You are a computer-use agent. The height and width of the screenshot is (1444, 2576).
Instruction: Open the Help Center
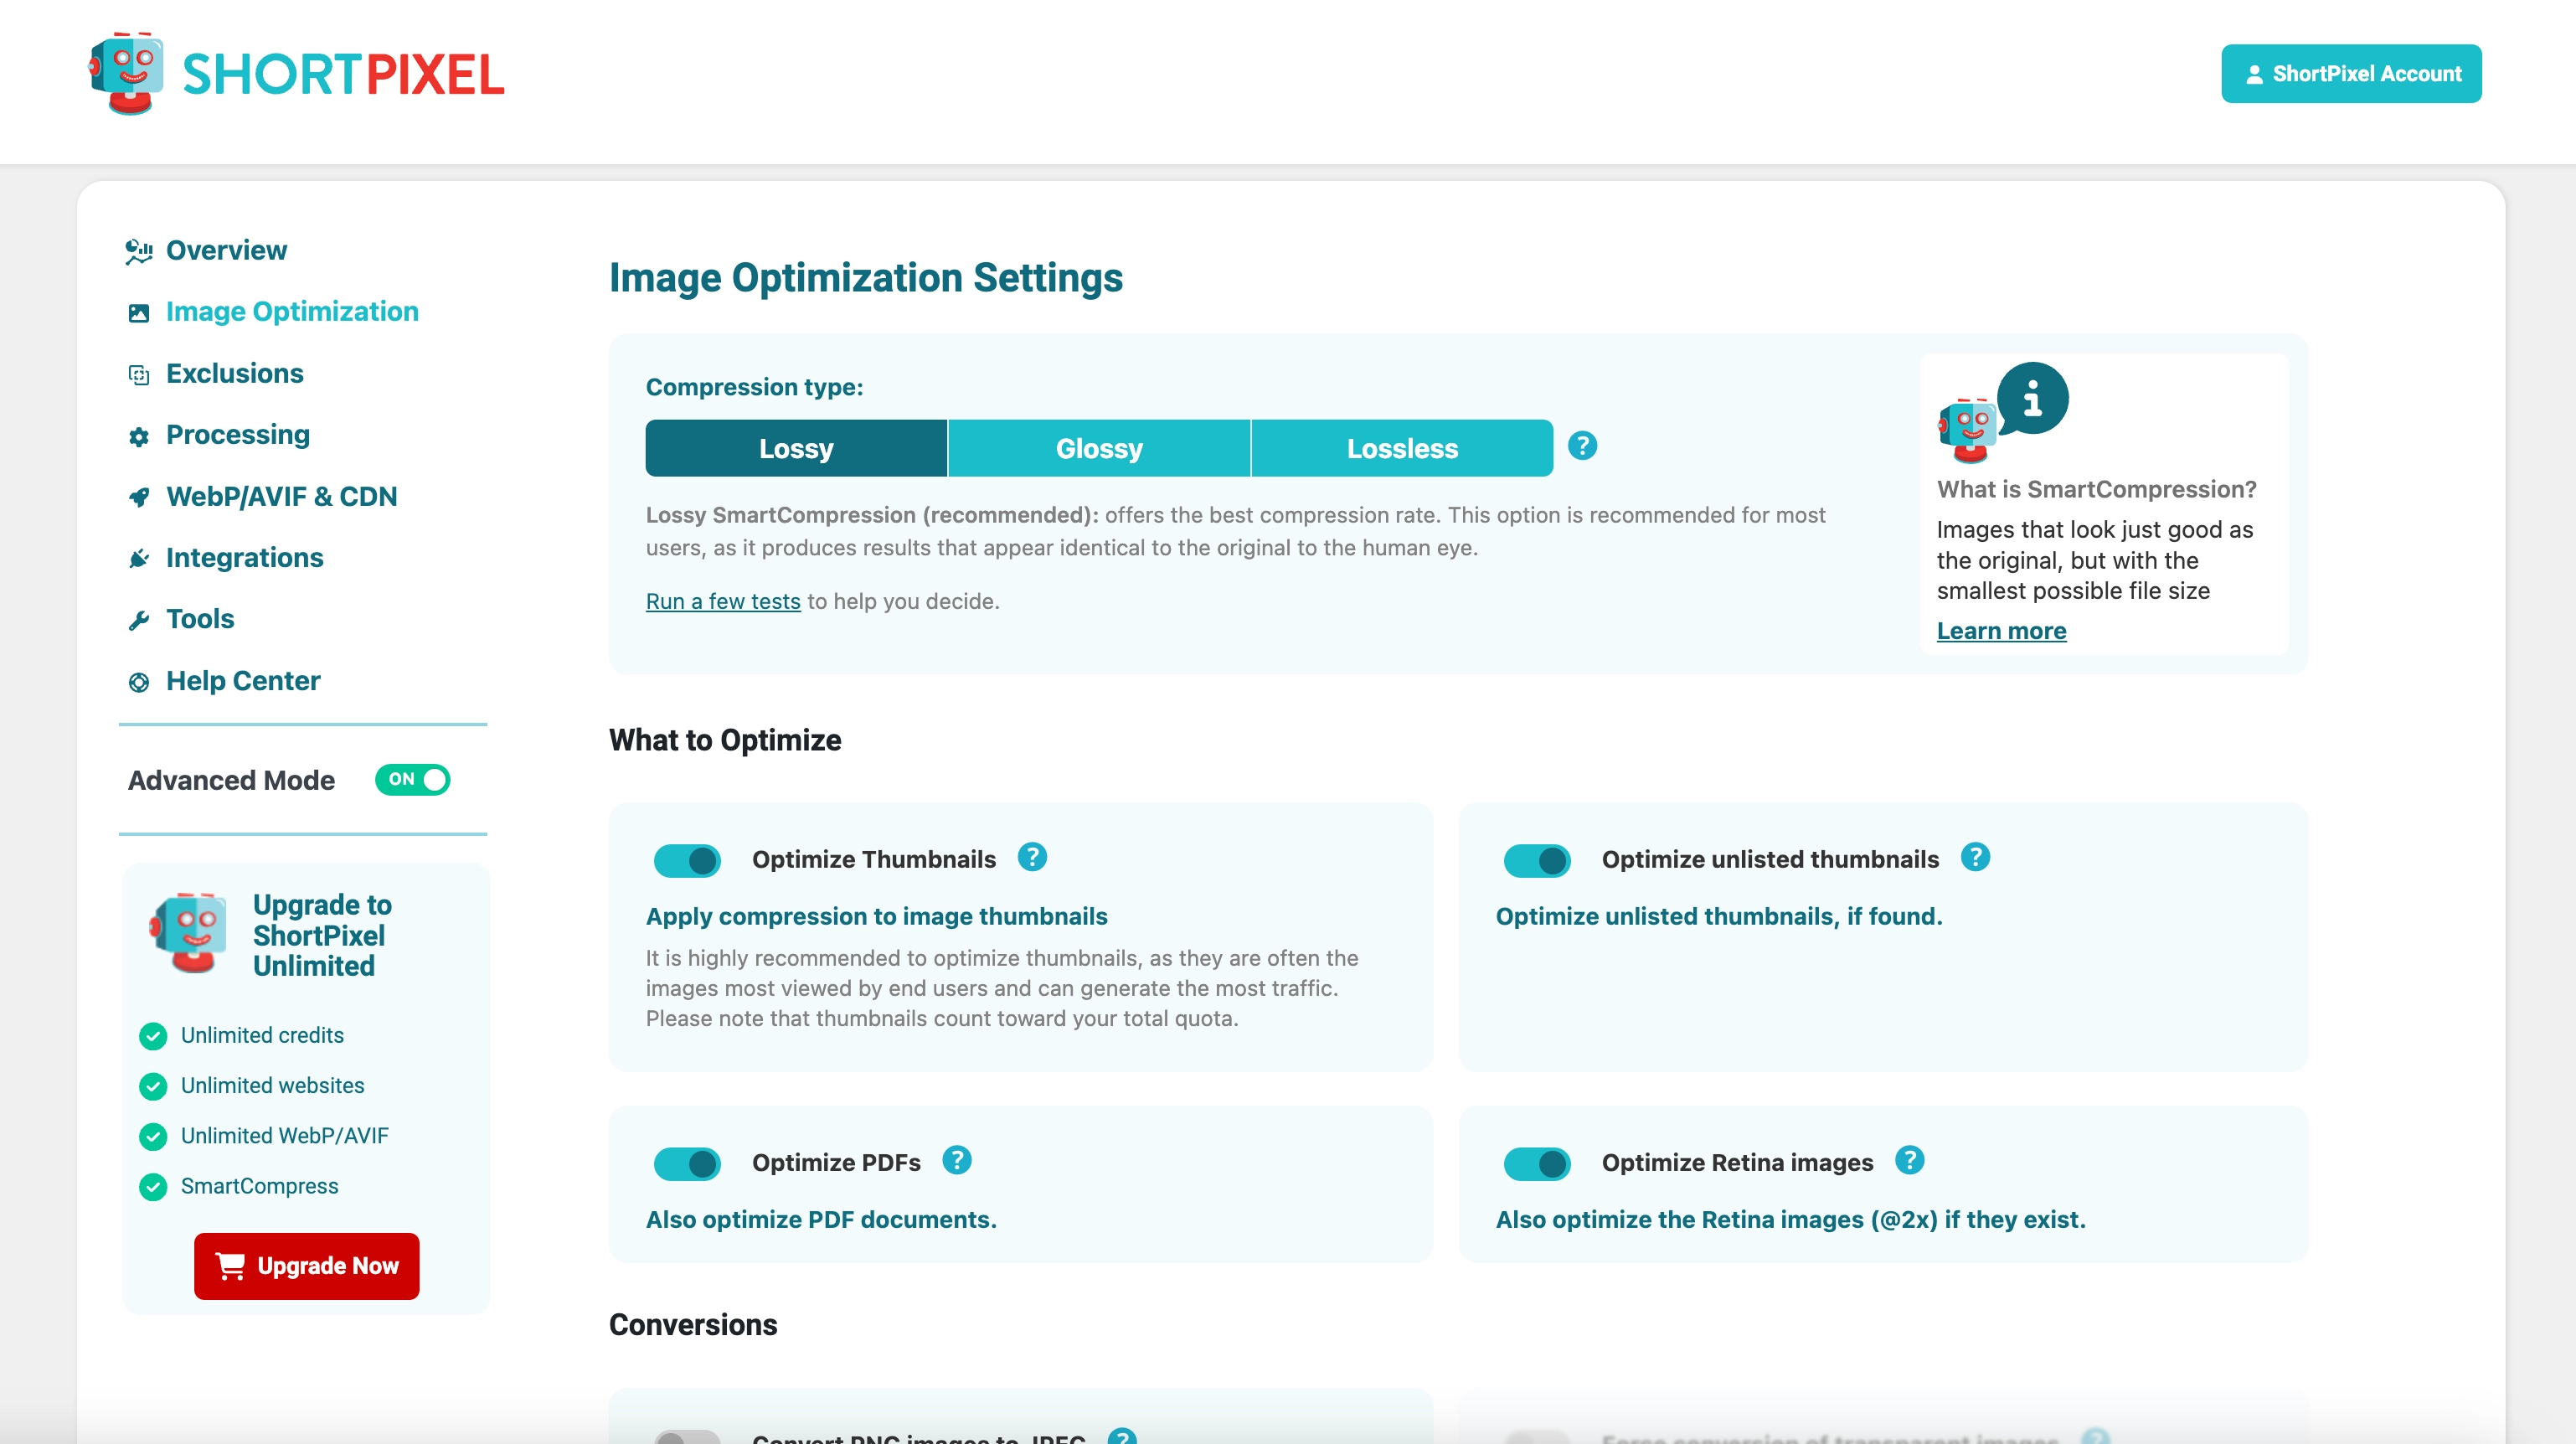click(x=243, y=681)
